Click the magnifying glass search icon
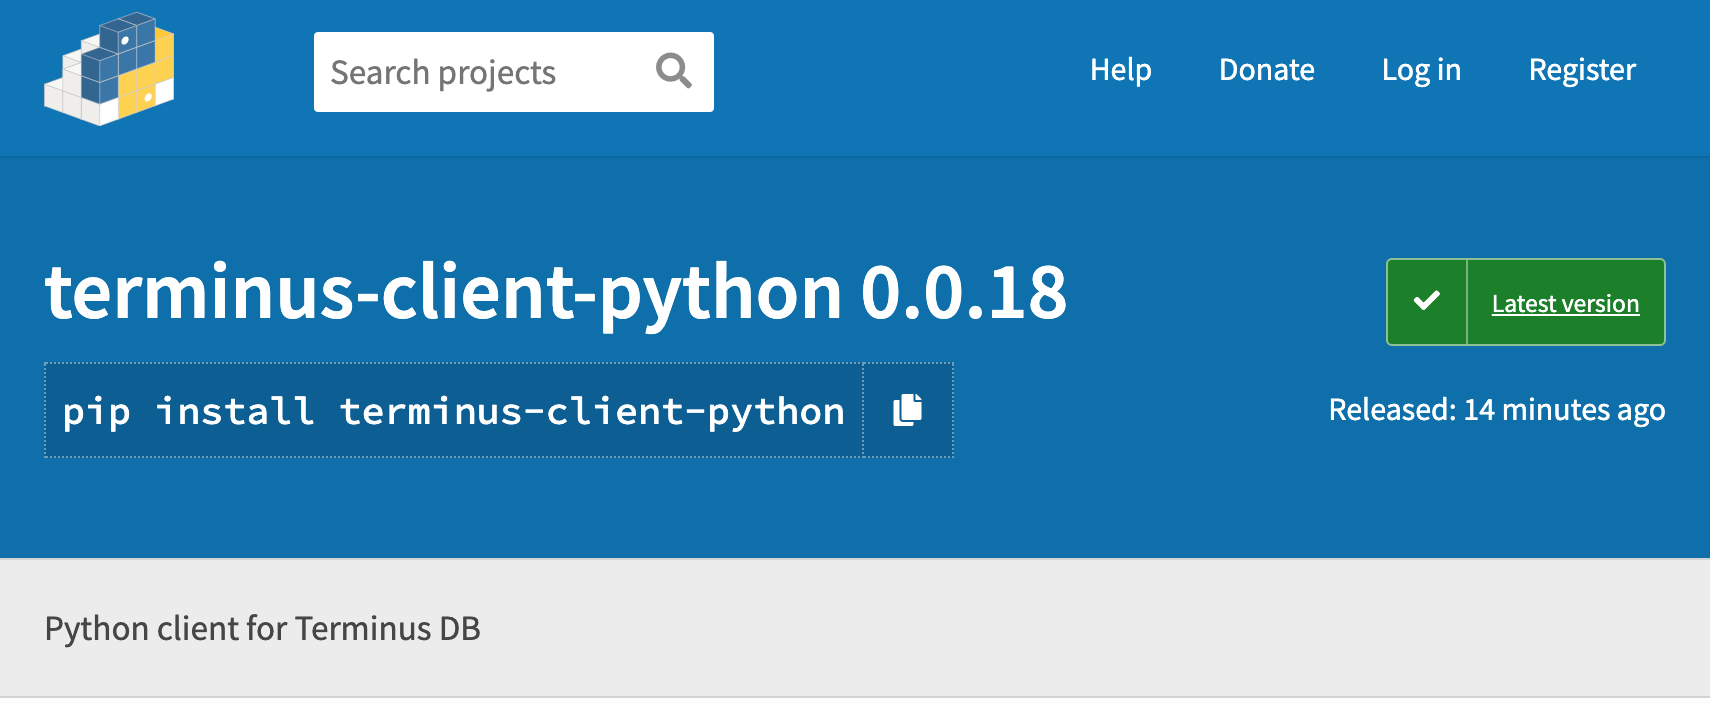This screenshot has width=1710, height=704. pyautogui.click(x=674, y=71)
